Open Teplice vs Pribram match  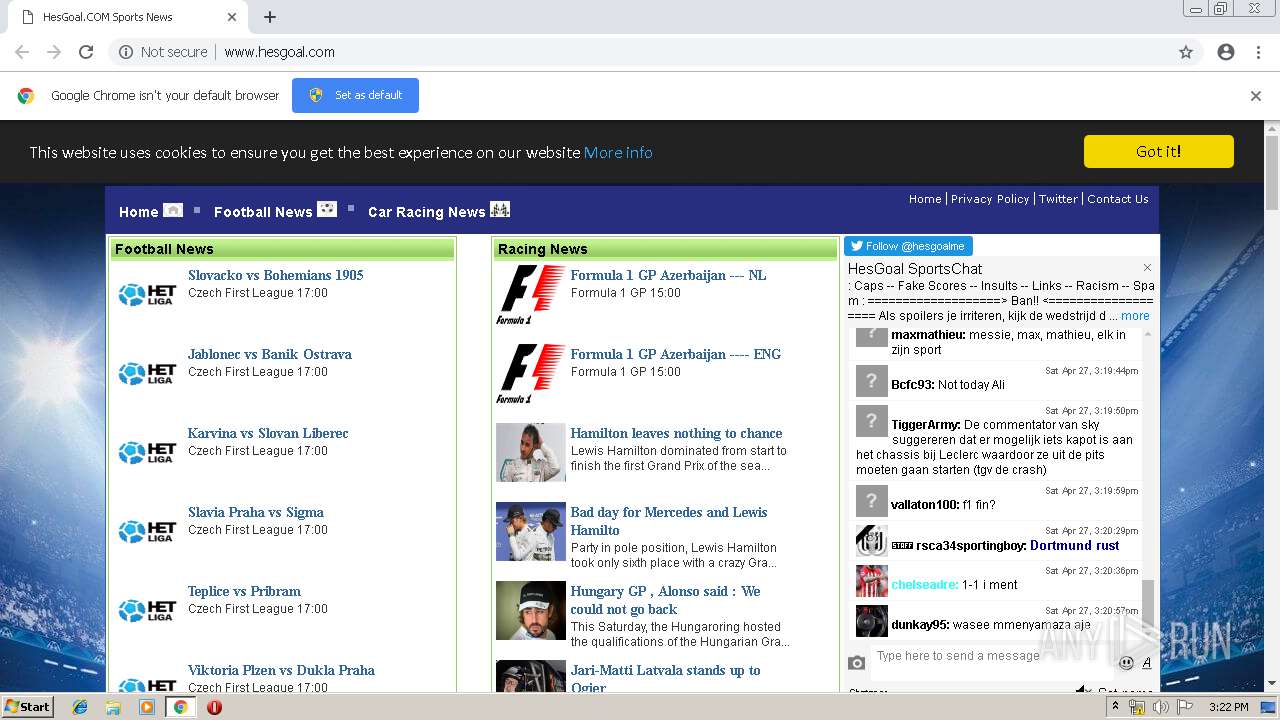[244, 591]
